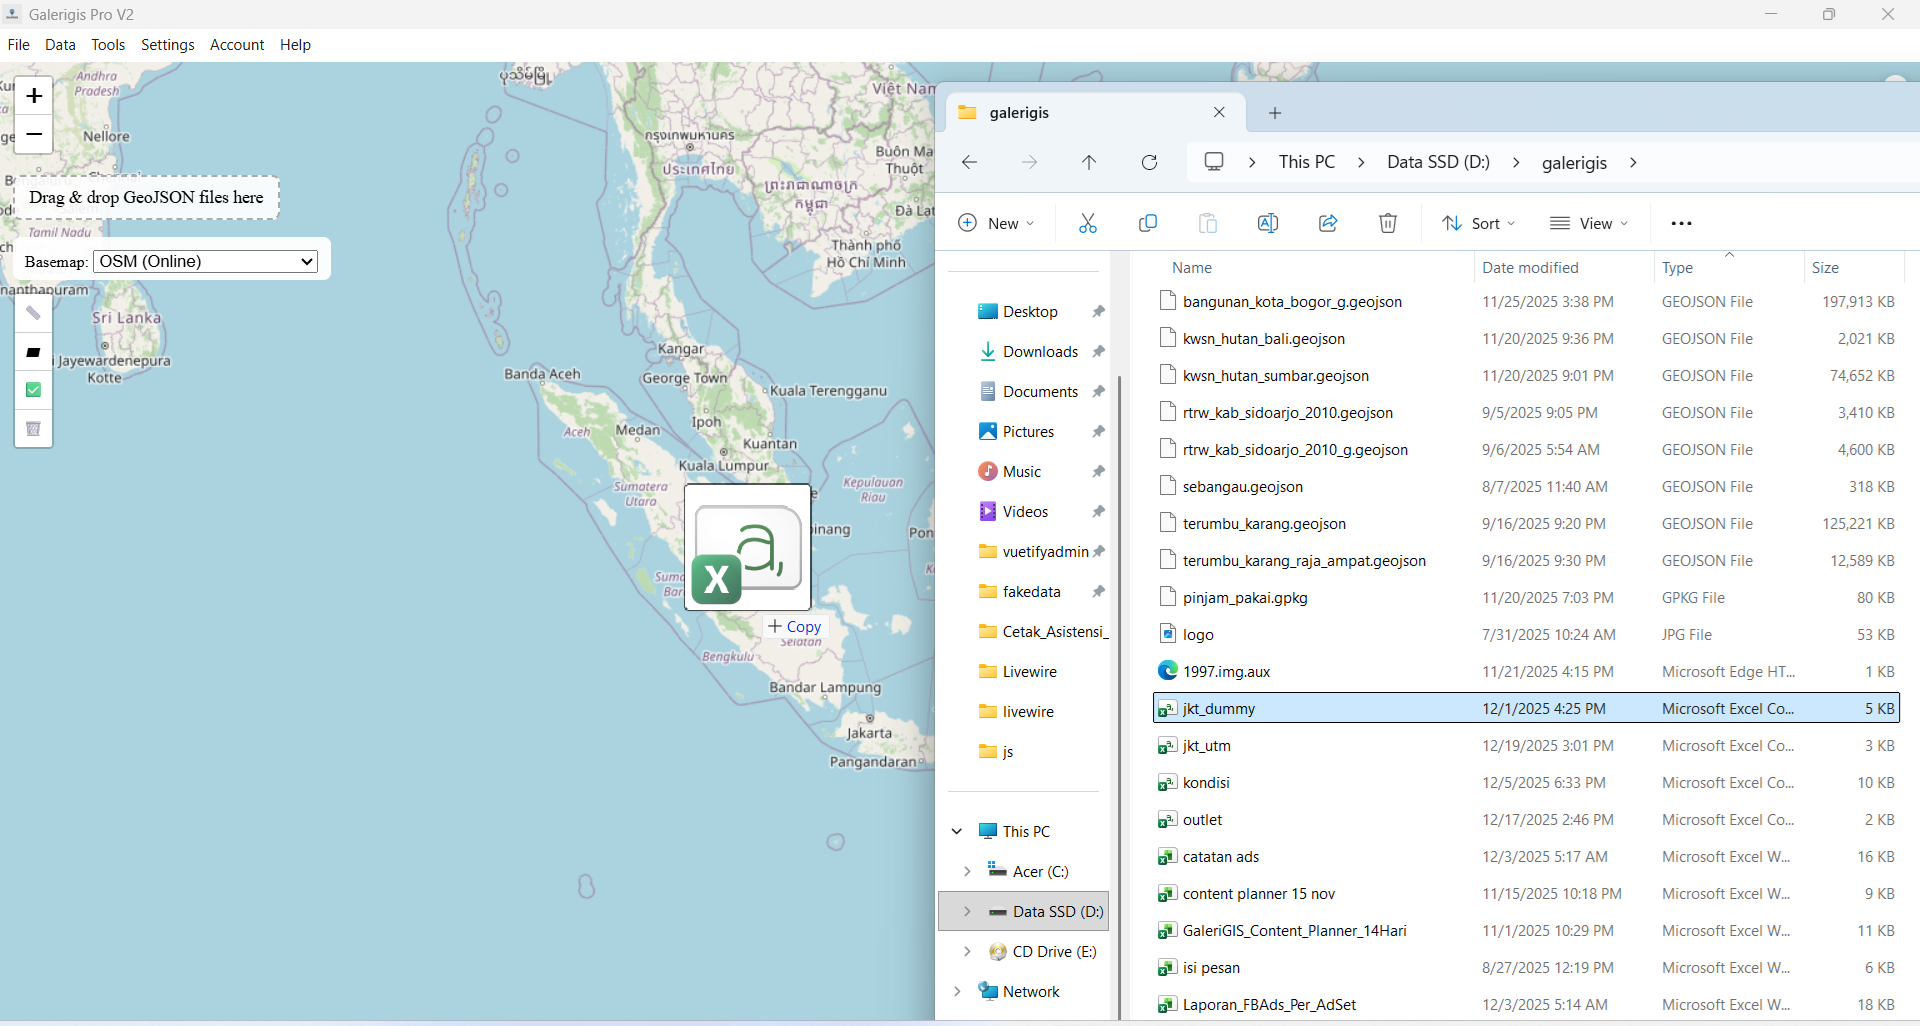Open the trash tool on the map sidebar
The height and width of the screenshot is (1026, 1920).
(33, 429)
